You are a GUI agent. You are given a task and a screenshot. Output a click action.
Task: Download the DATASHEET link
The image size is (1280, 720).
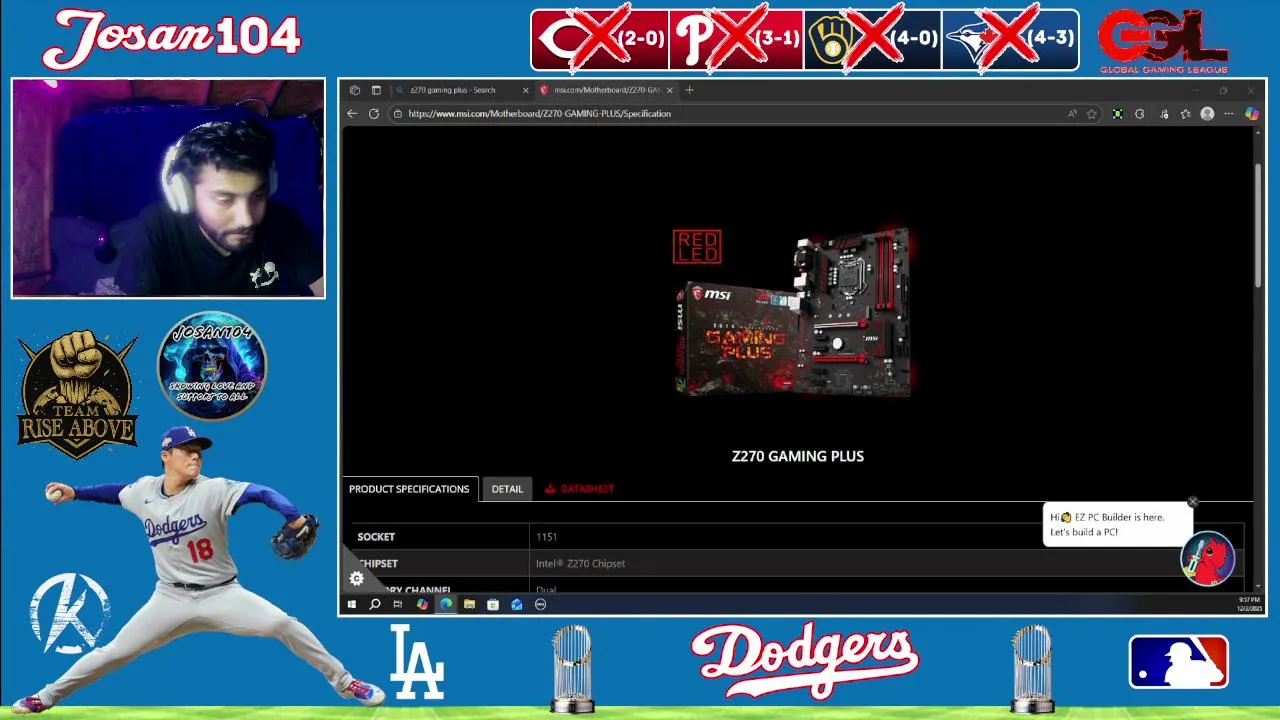pos(580,489)
